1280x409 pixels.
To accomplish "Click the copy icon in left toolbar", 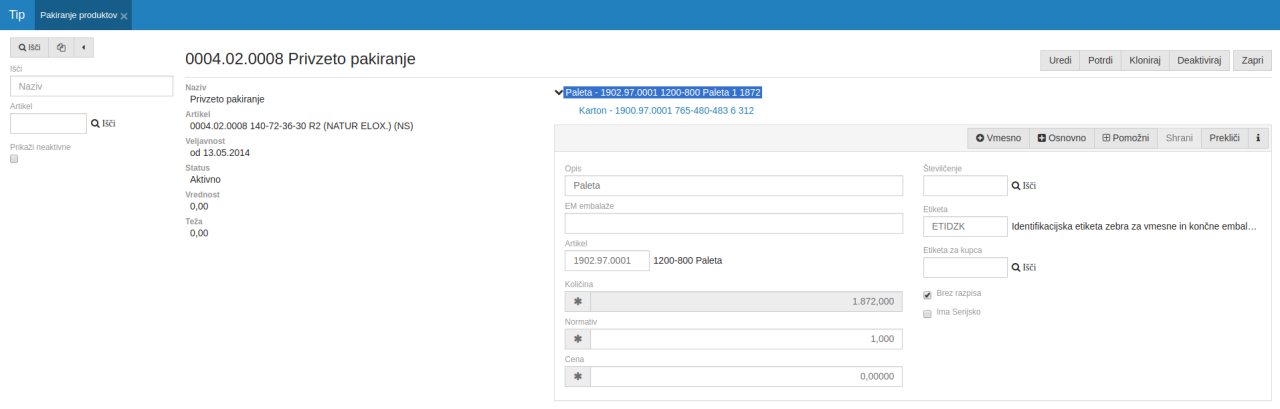I will pos(61,47).
